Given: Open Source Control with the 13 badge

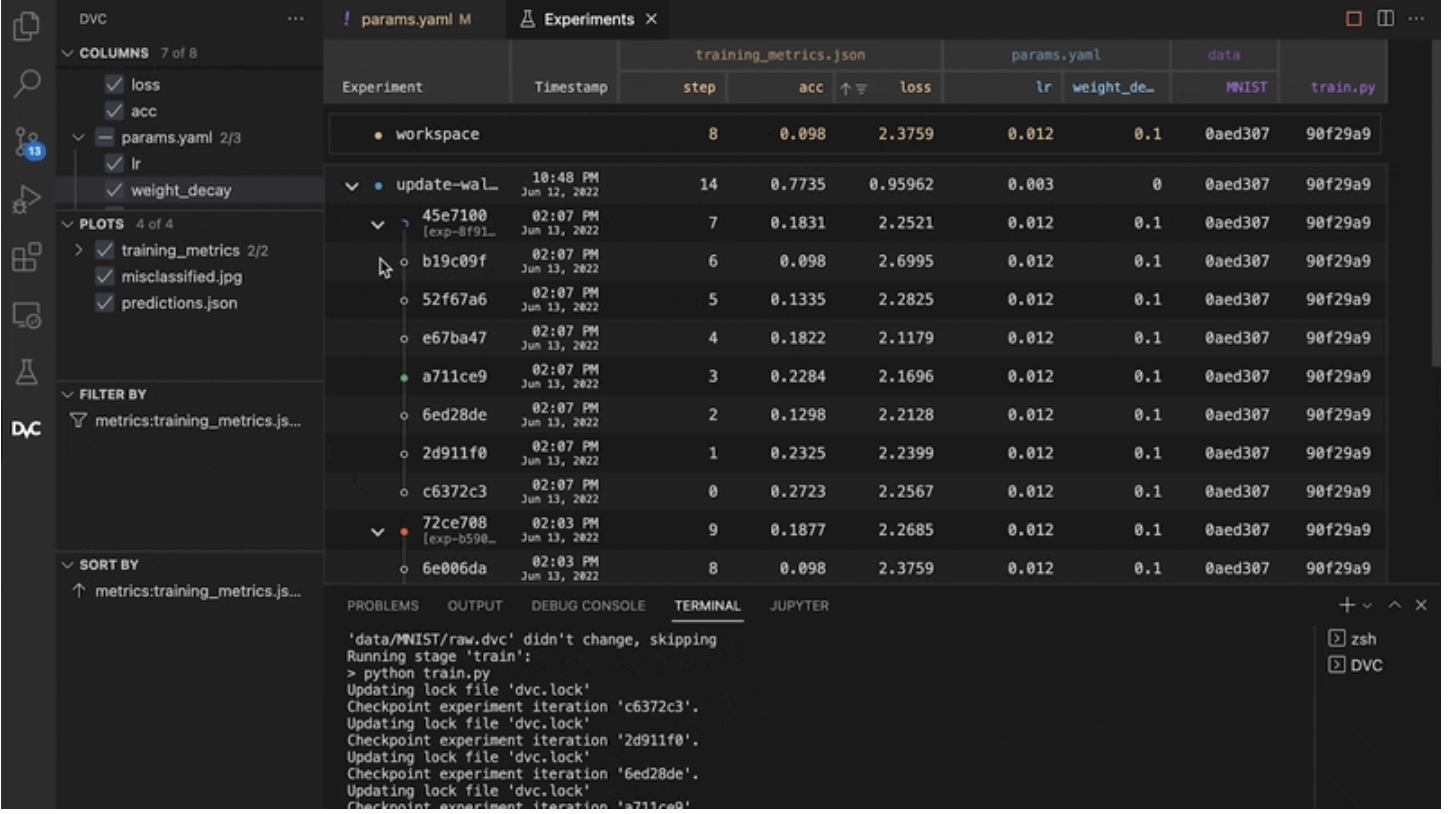Looking at the screenshot, I should coord(27,142).
